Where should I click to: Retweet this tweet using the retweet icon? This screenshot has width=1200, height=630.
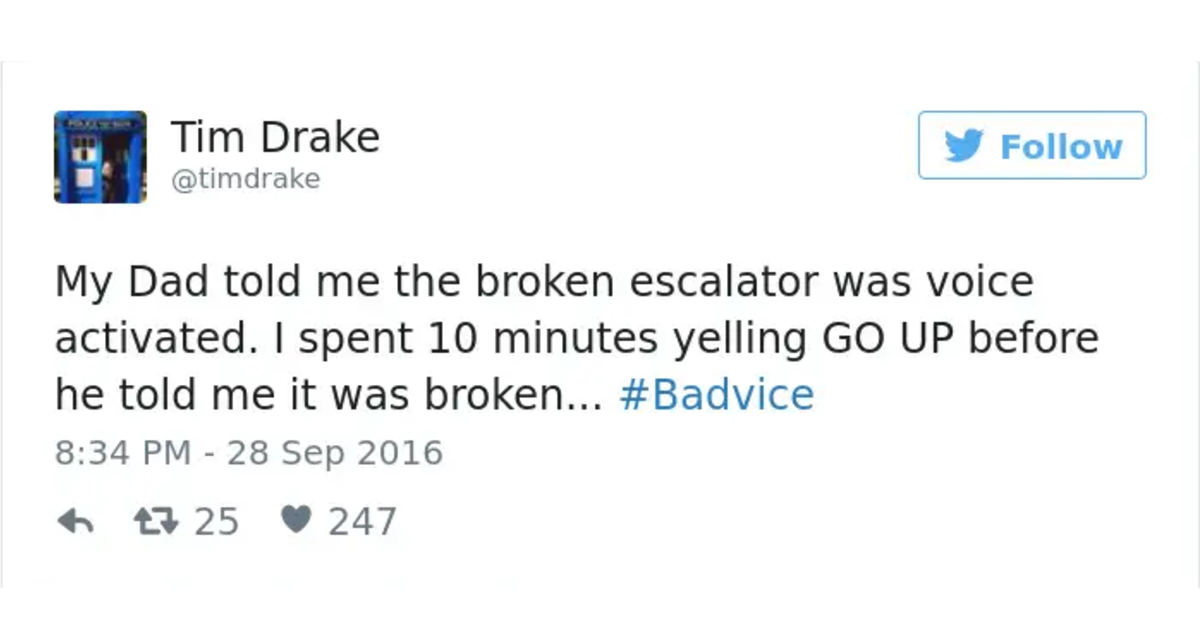[157, 519]
